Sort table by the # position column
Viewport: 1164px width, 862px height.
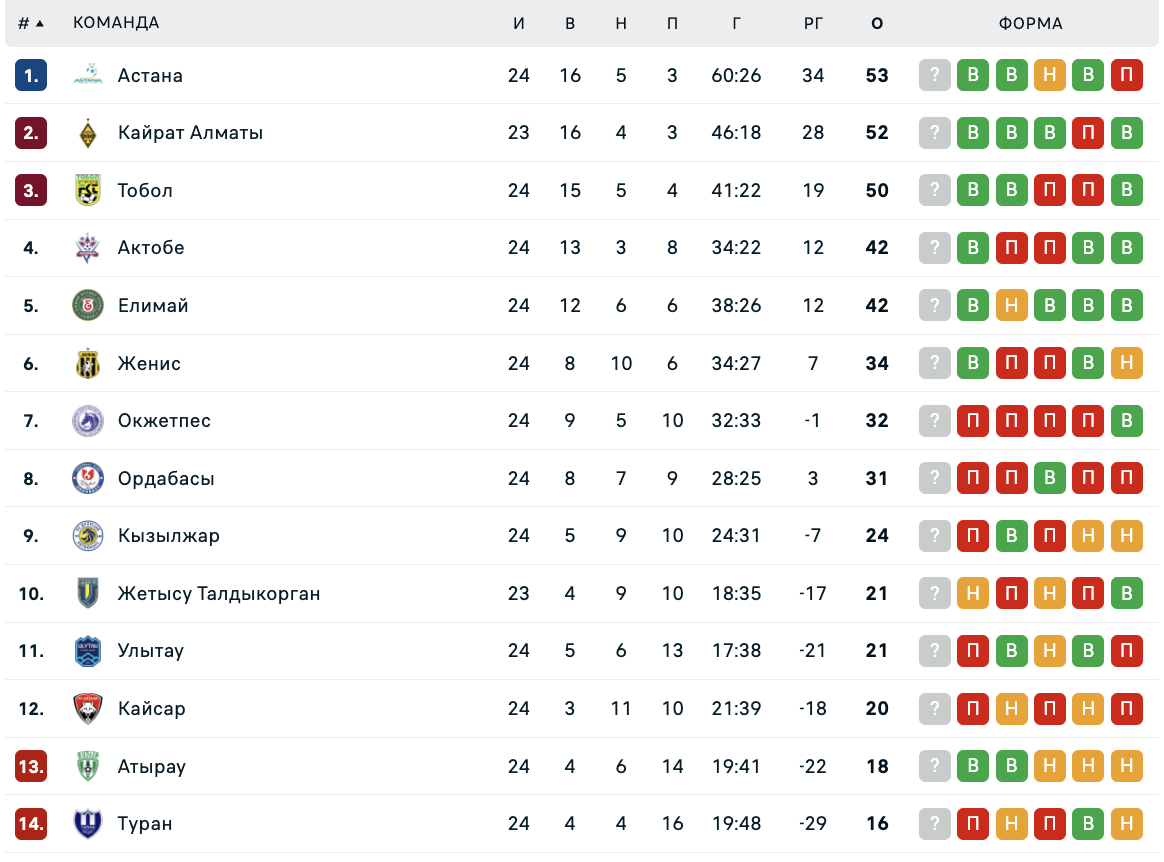tap(31, 23)
